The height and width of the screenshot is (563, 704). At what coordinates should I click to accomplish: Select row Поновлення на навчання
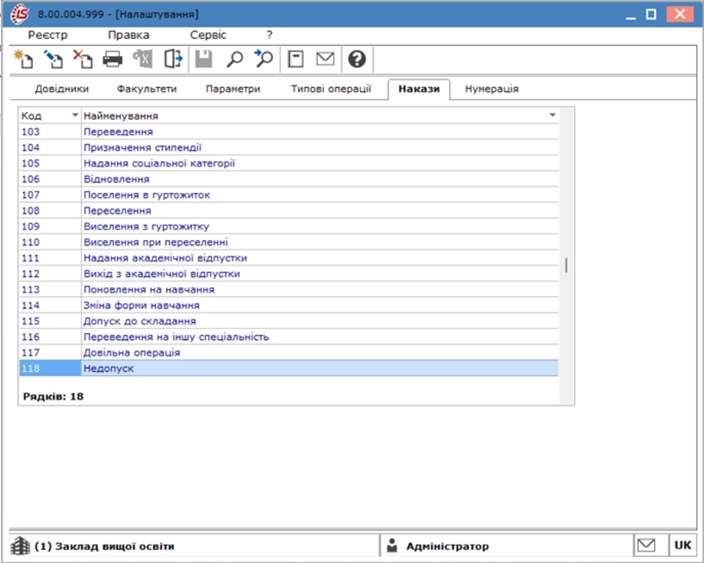point(289,289)
